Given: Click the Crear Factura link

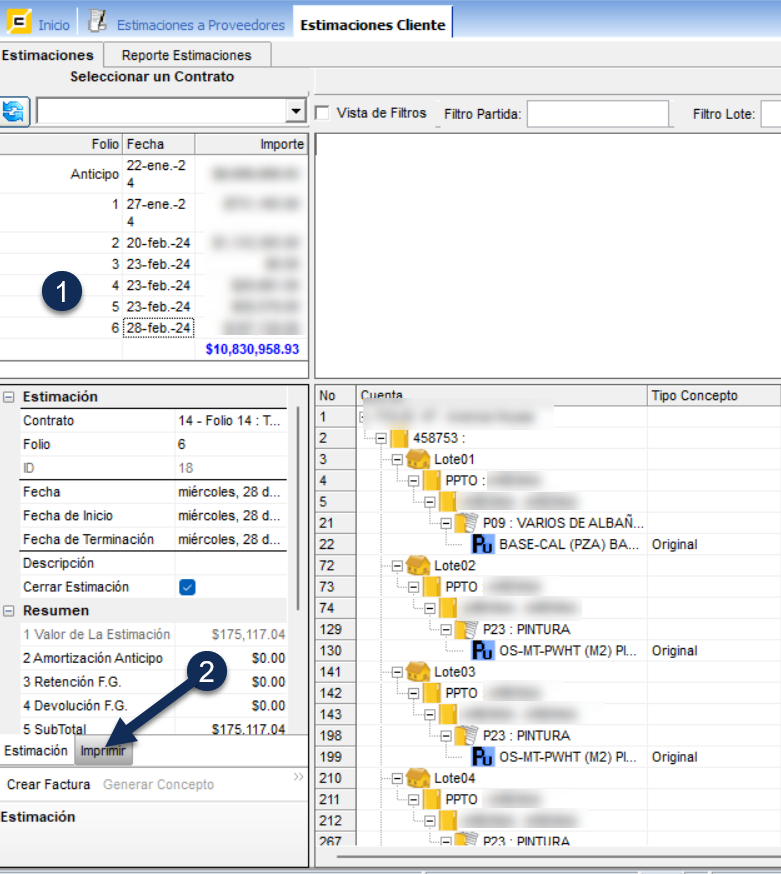Looking at the screenshot, I should click(48, 785).
